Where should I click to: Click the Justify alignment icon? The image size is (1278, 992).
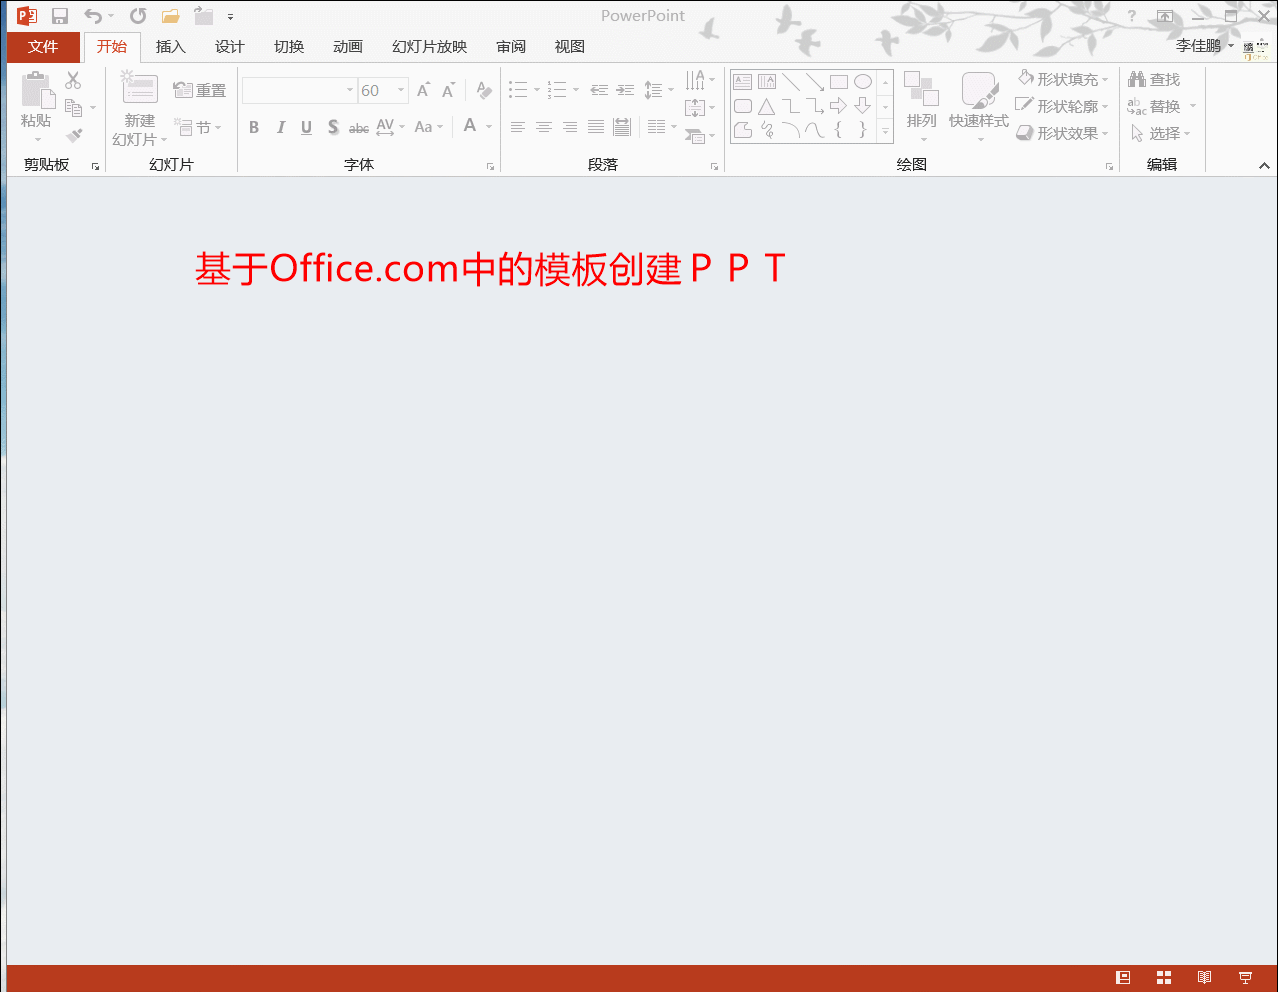596,127
